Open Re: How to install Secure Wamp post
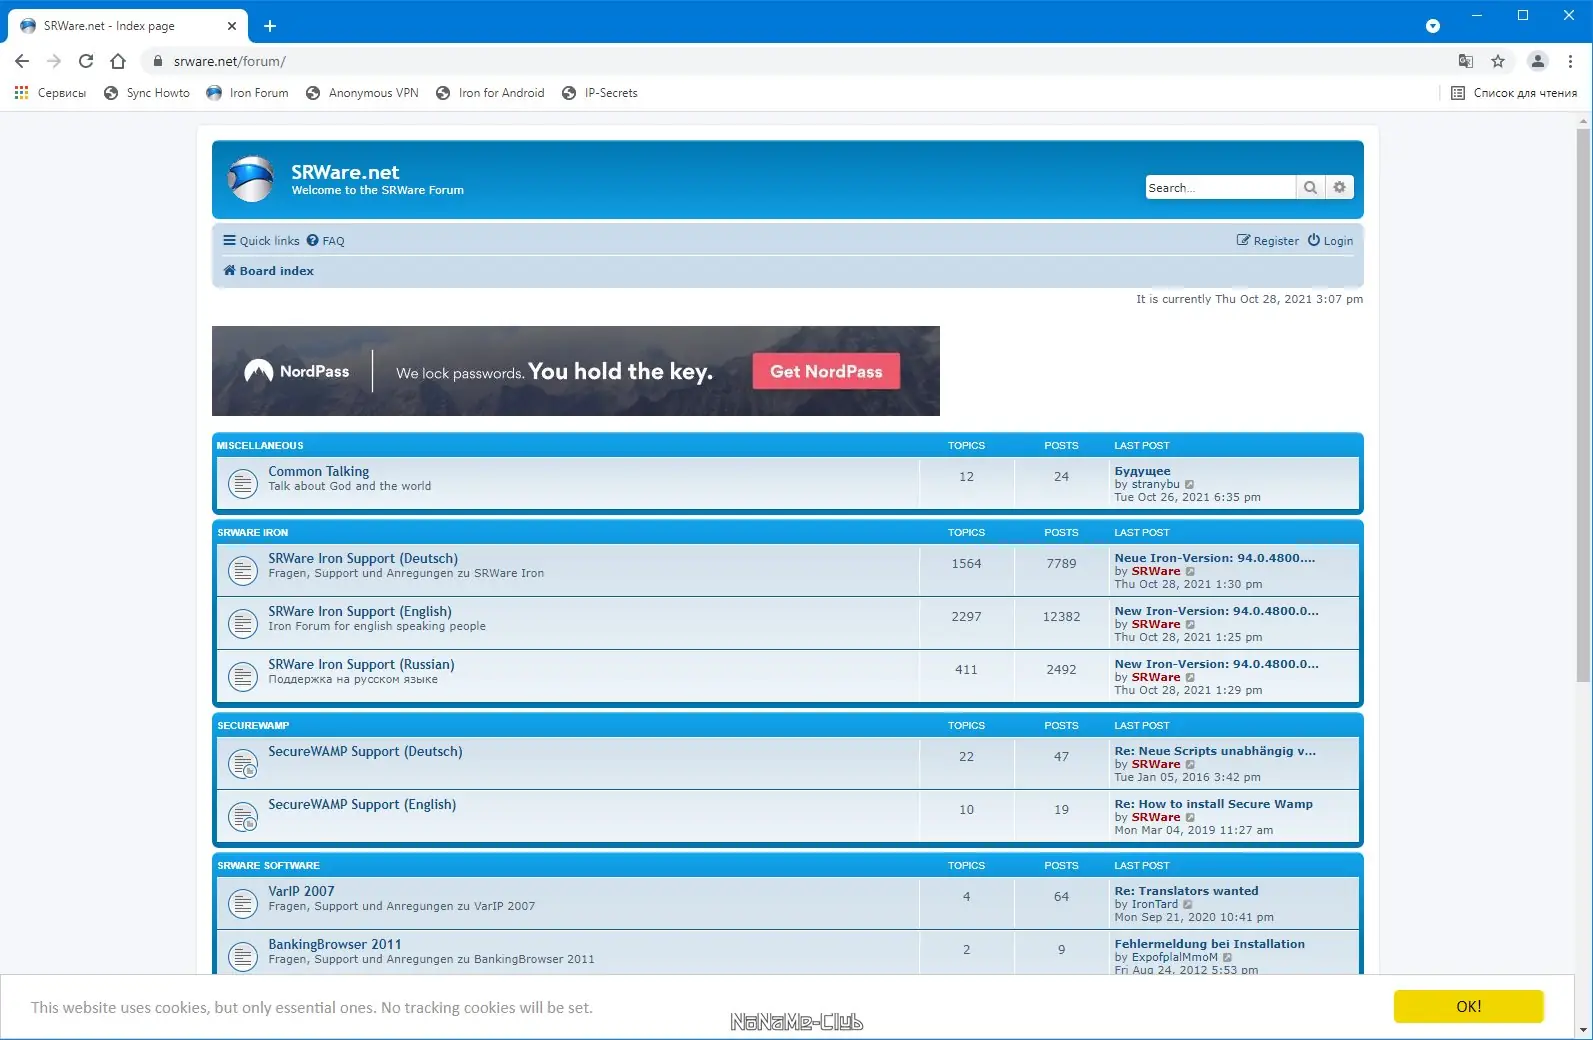Viewport: 1593px width, 1040px height. (x=1213, y=804)
